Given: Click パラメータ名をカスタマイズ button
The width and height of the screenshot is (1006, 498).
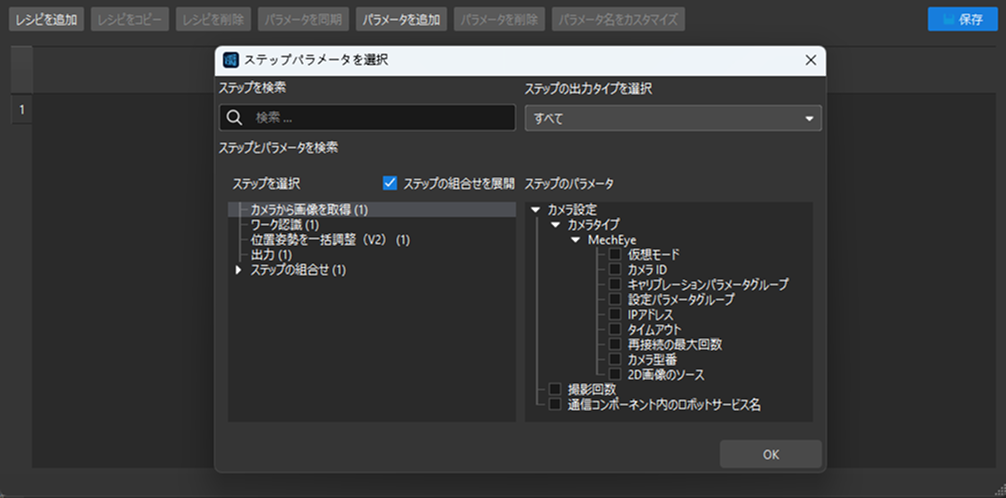Looking at the screenshot, I should (x=618, y=19).
